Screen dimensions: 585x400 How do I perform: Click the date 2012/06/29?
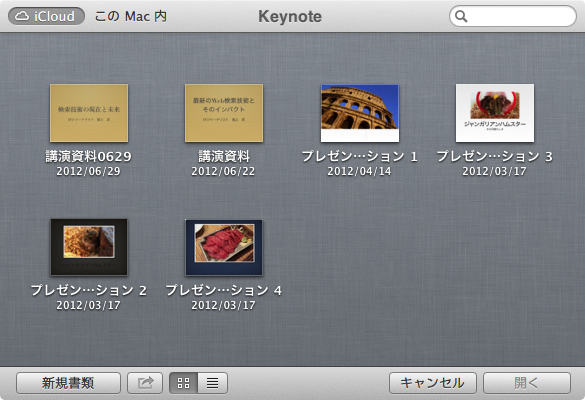point(88,171)
